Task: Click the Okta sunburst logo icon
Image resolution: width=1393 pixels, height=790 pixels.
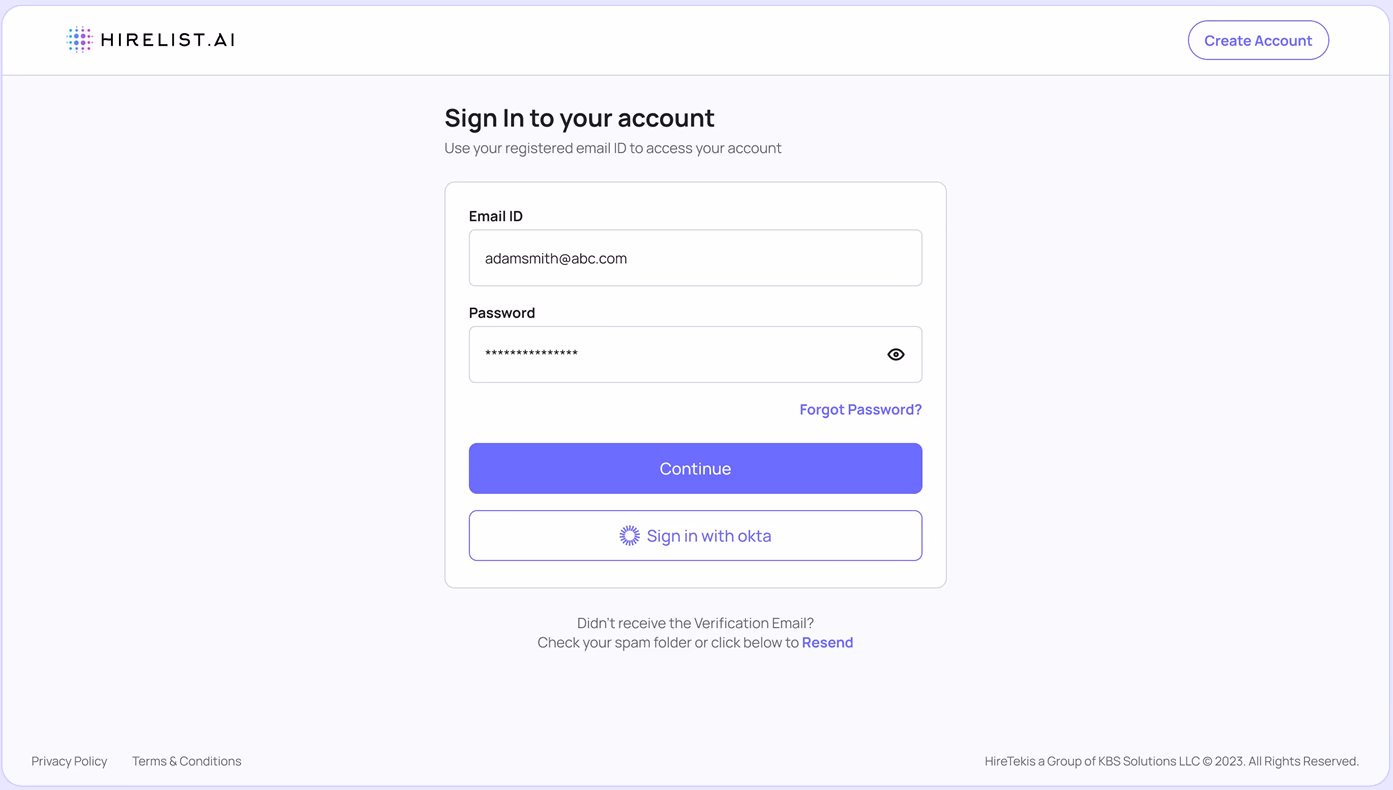Action: pos(629,536)
